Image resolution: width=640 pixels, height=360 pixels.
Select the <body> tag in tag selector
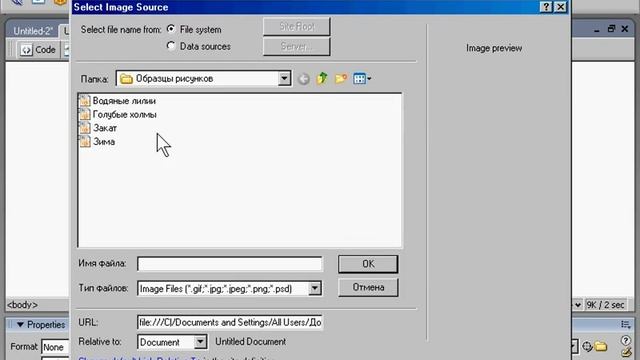22,305
